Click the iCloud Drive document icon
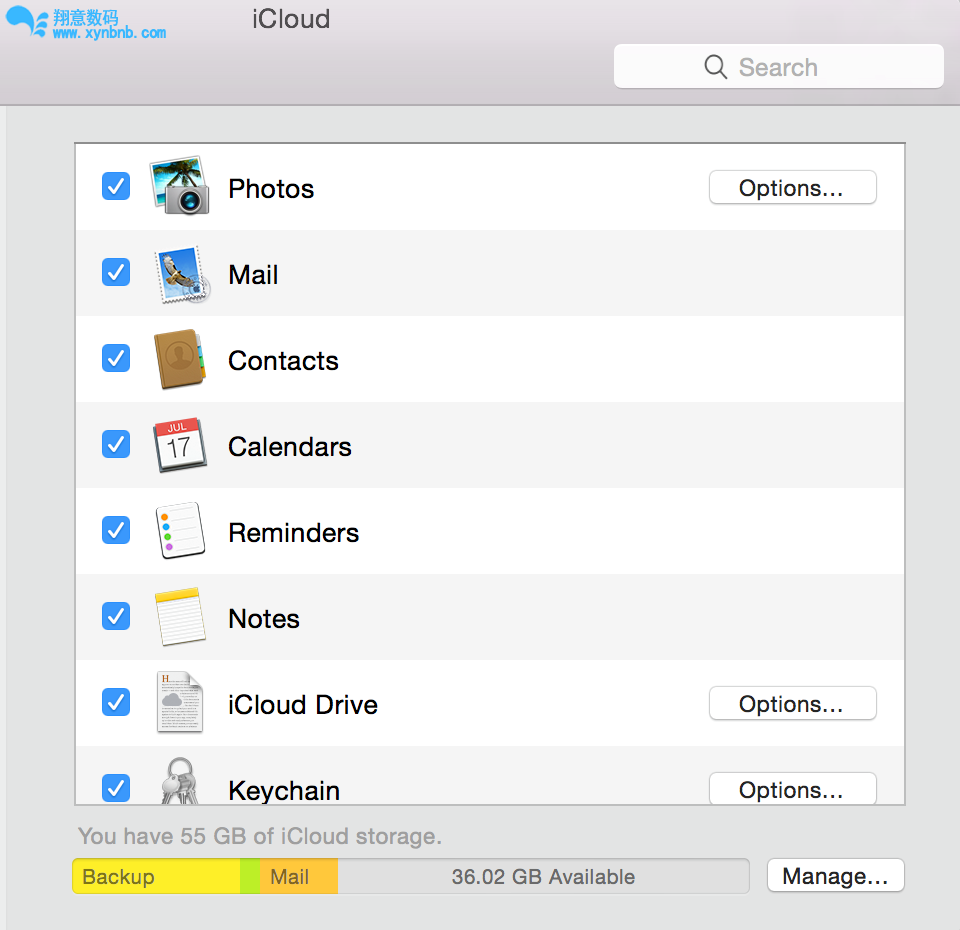960x930 pixels. (179, 702)
